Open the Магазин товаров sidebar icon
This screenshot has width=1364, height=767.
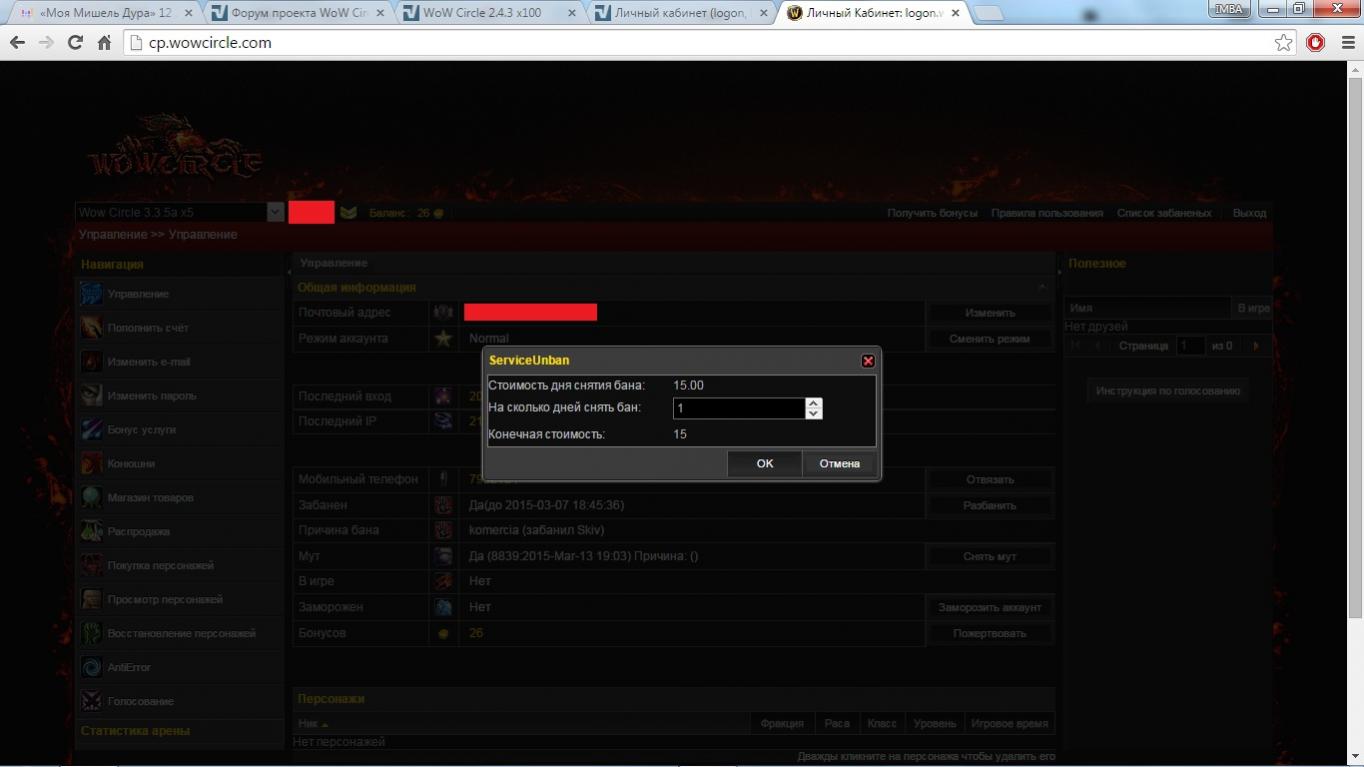coord(91,498)
